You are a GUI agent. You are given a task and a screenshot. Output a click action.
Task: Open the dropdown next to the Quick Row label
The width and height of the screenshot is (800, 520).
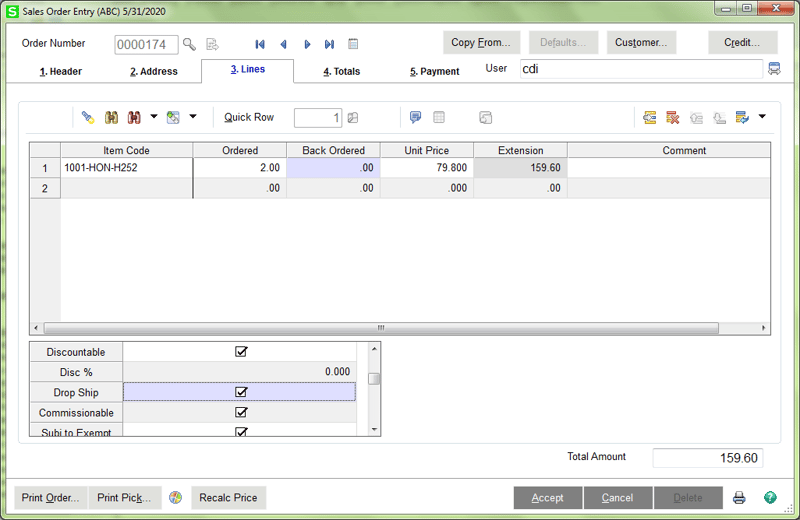point(193,117)
